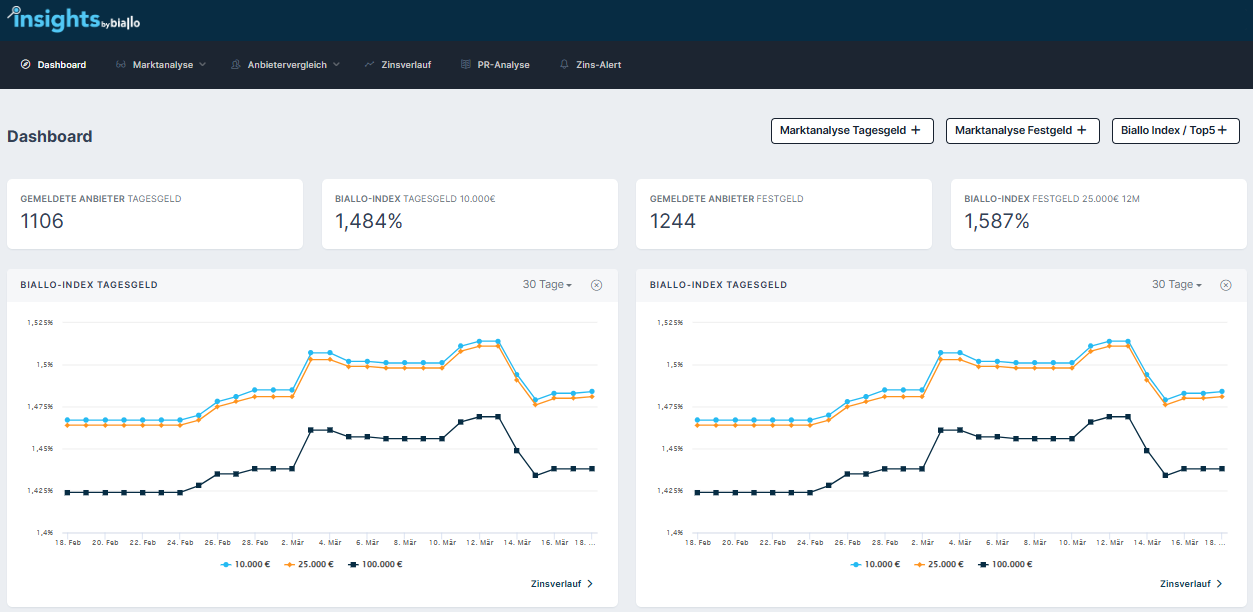
Task: Toggle 25.000 € series in left chart legend
Action: [x=308, y=564]
